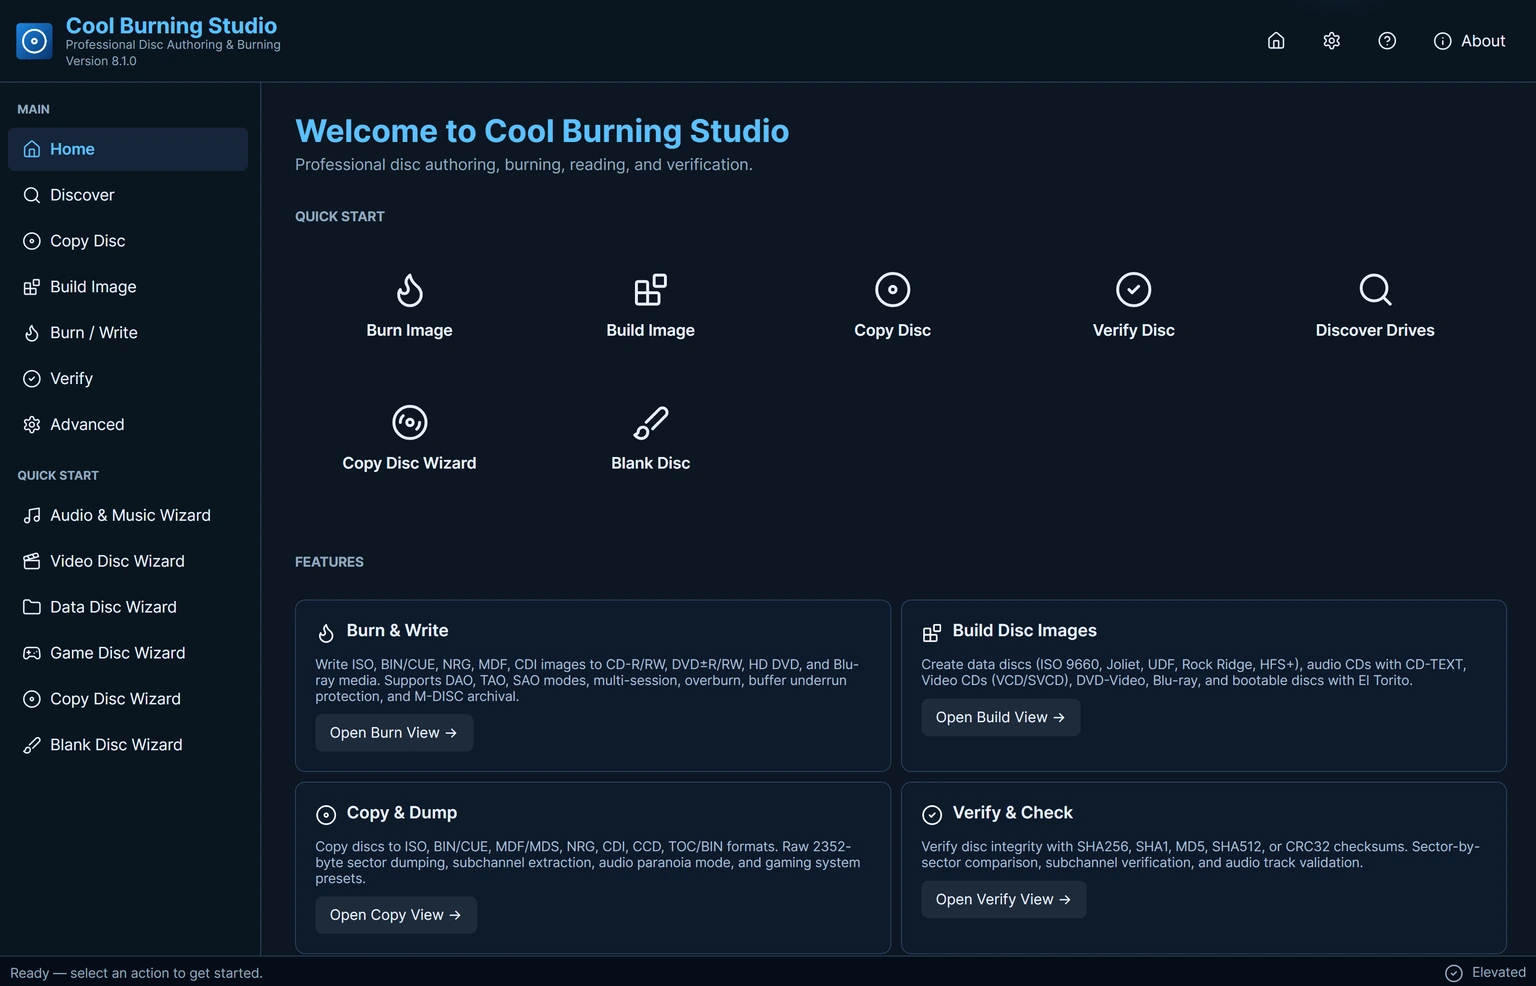The width and height of the screenshot is (1536, 986).
Task: Click the Elevated status bar text
Action: click(1499, 972)
